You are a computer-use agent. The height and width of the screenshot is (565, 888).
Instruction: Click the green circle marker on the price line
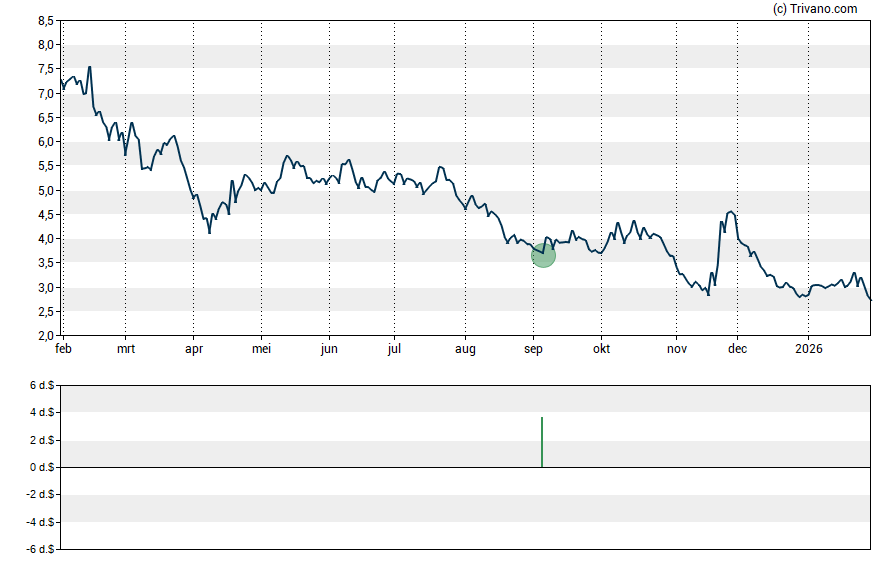pos(543,255)
